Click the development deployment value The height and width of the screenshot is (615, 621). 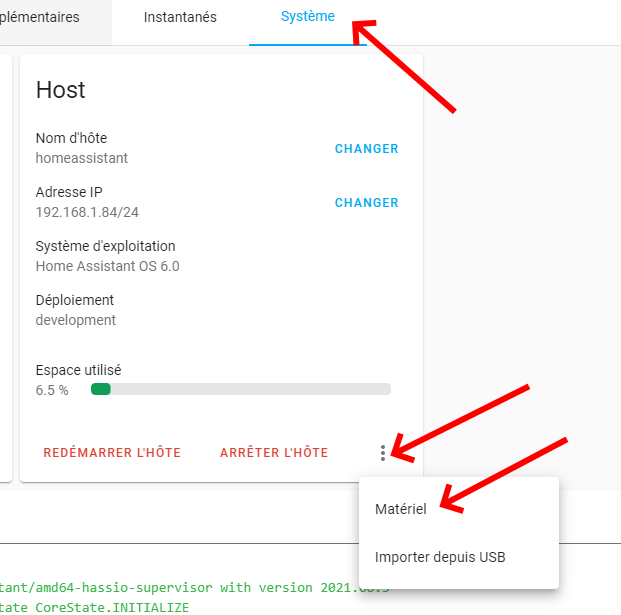pos(76,320)
